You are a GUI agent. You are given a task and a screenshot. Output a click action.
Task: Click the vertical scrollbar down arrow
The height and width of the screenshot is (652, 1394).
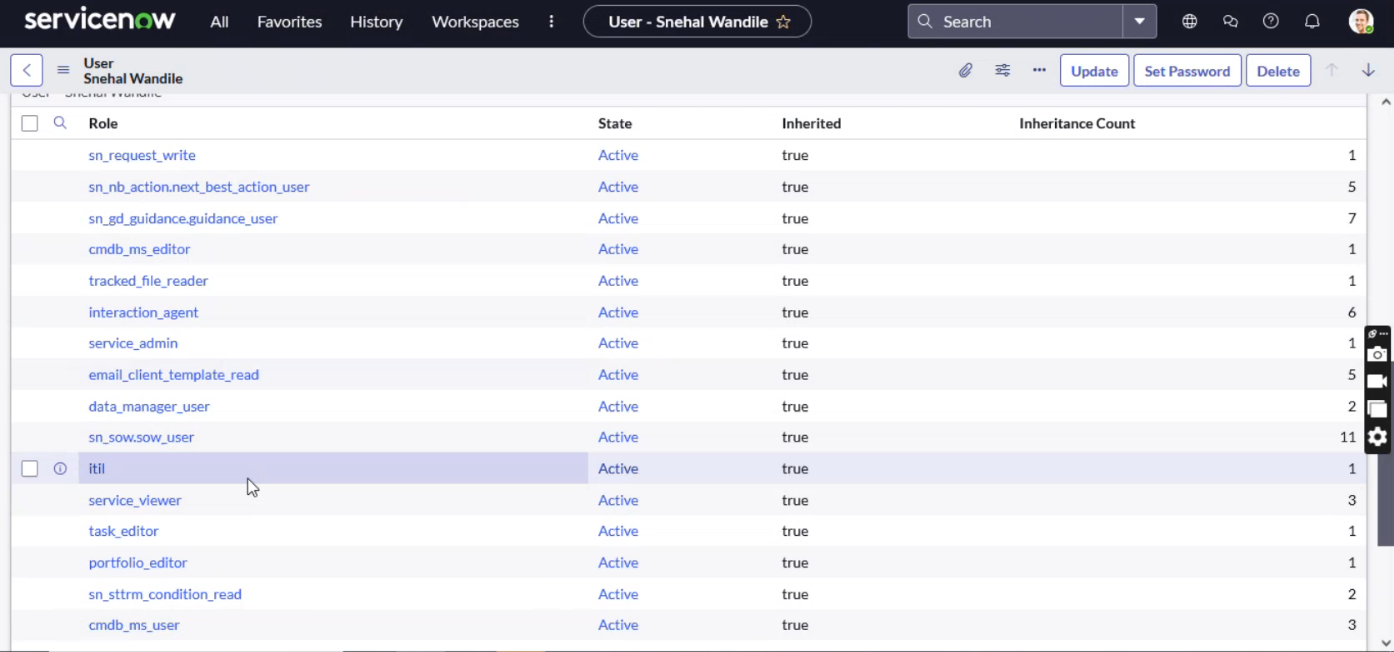[1385, 643]
